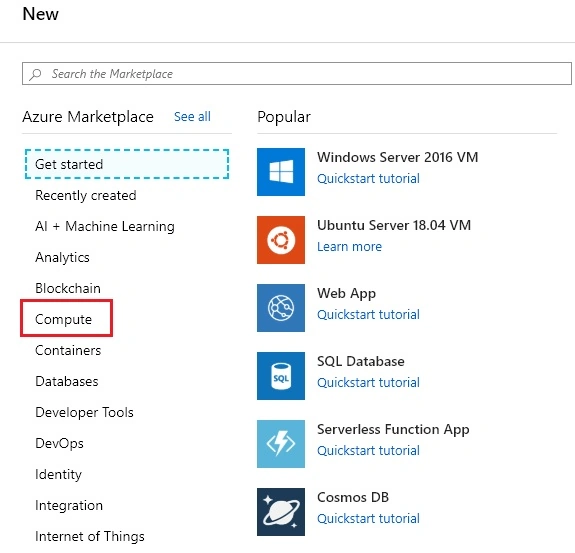This screenshot has height=553, width=575.
Task: Click the Web App globe icon
Action: tap(281, 308)
